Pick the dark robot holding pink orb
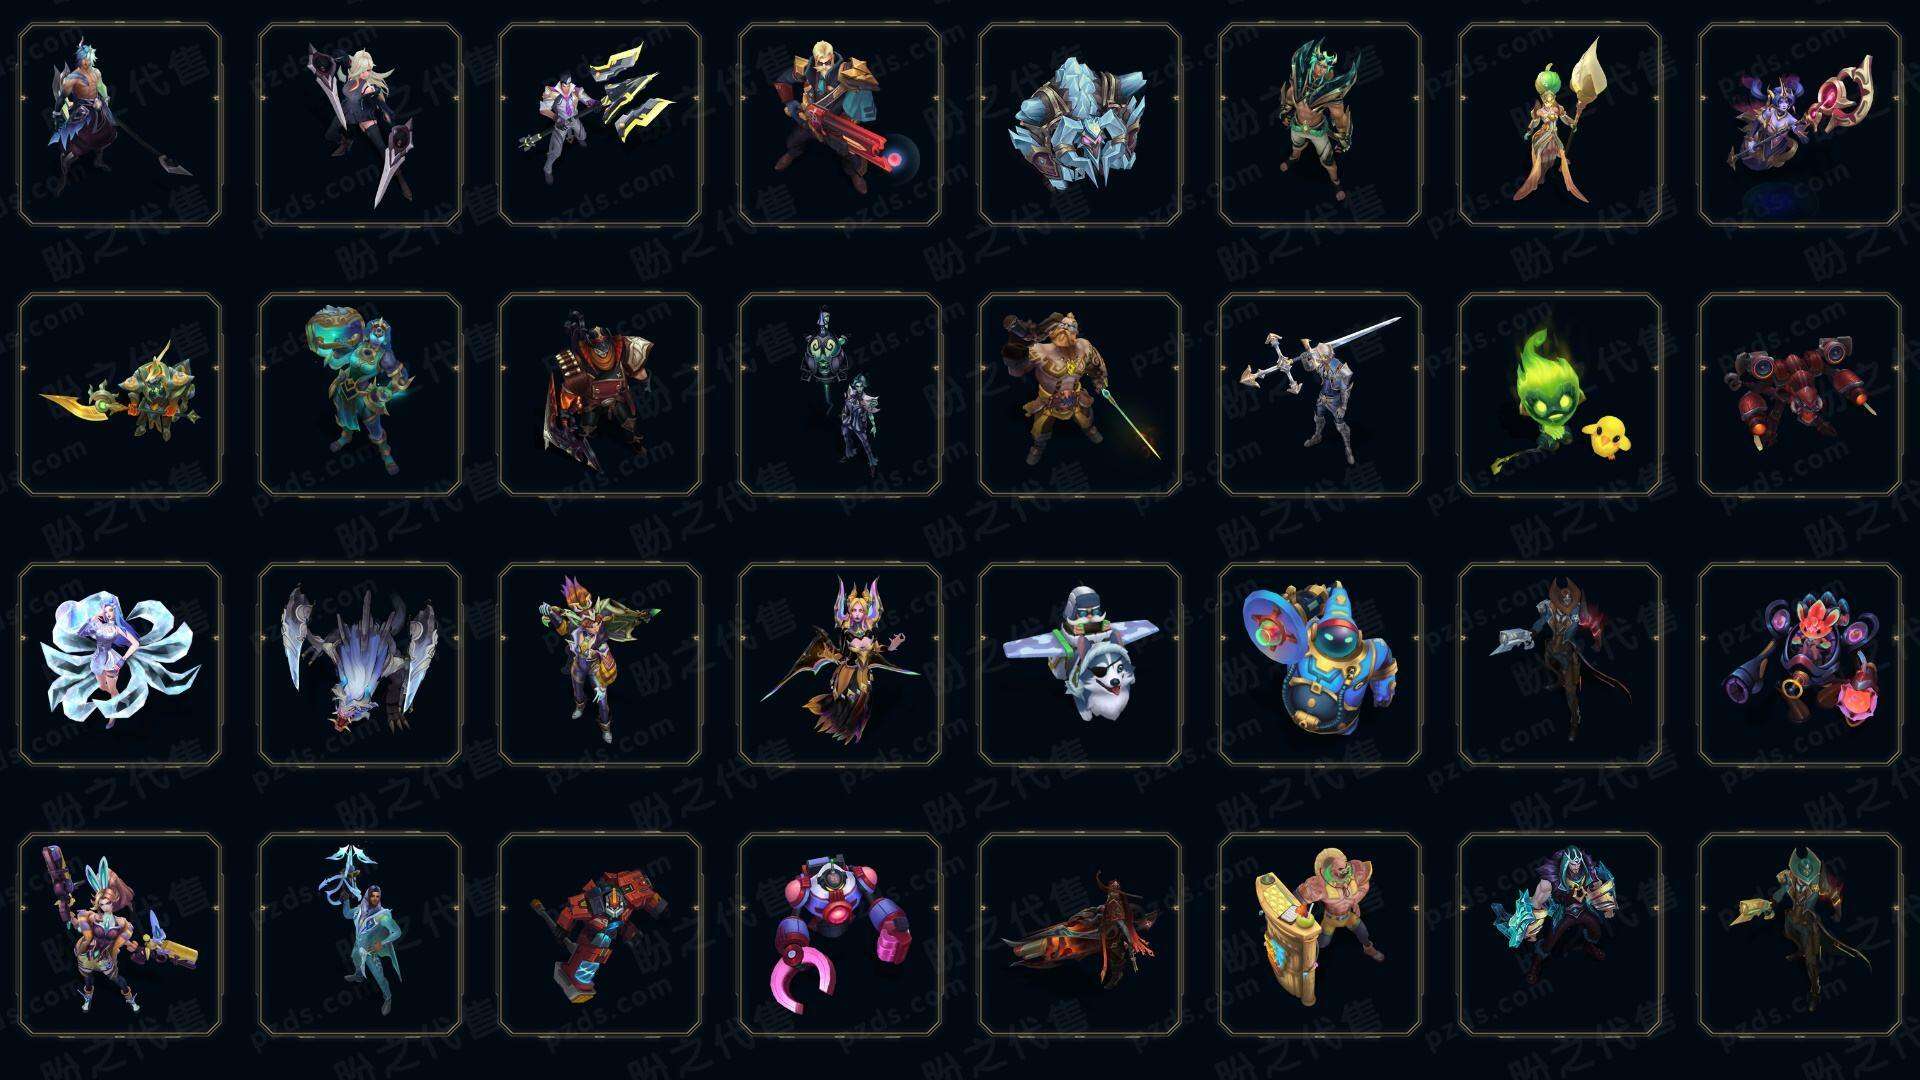The height and width of the screenshot is (1080, 1920). (x=1800, y=664)
